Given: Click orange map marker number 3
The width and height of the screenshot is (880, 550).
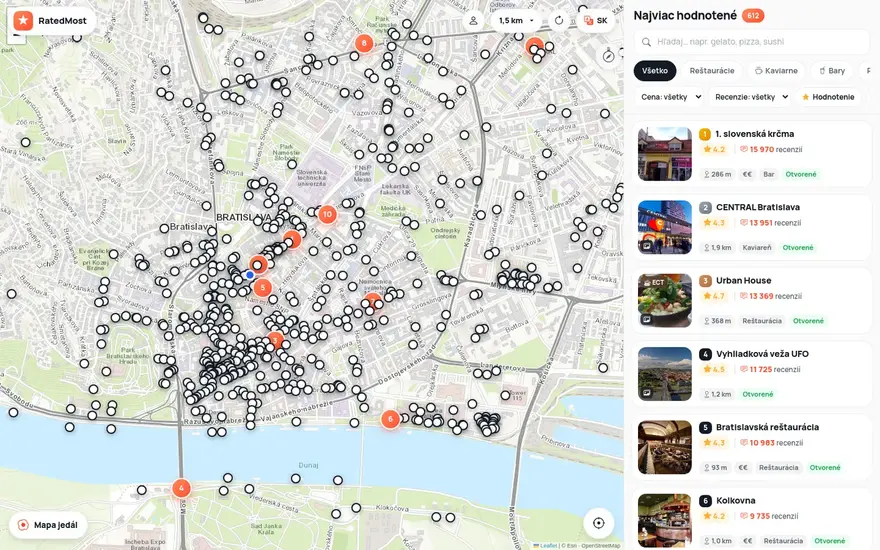Looking at the screenshot, I should pos(275,340).
